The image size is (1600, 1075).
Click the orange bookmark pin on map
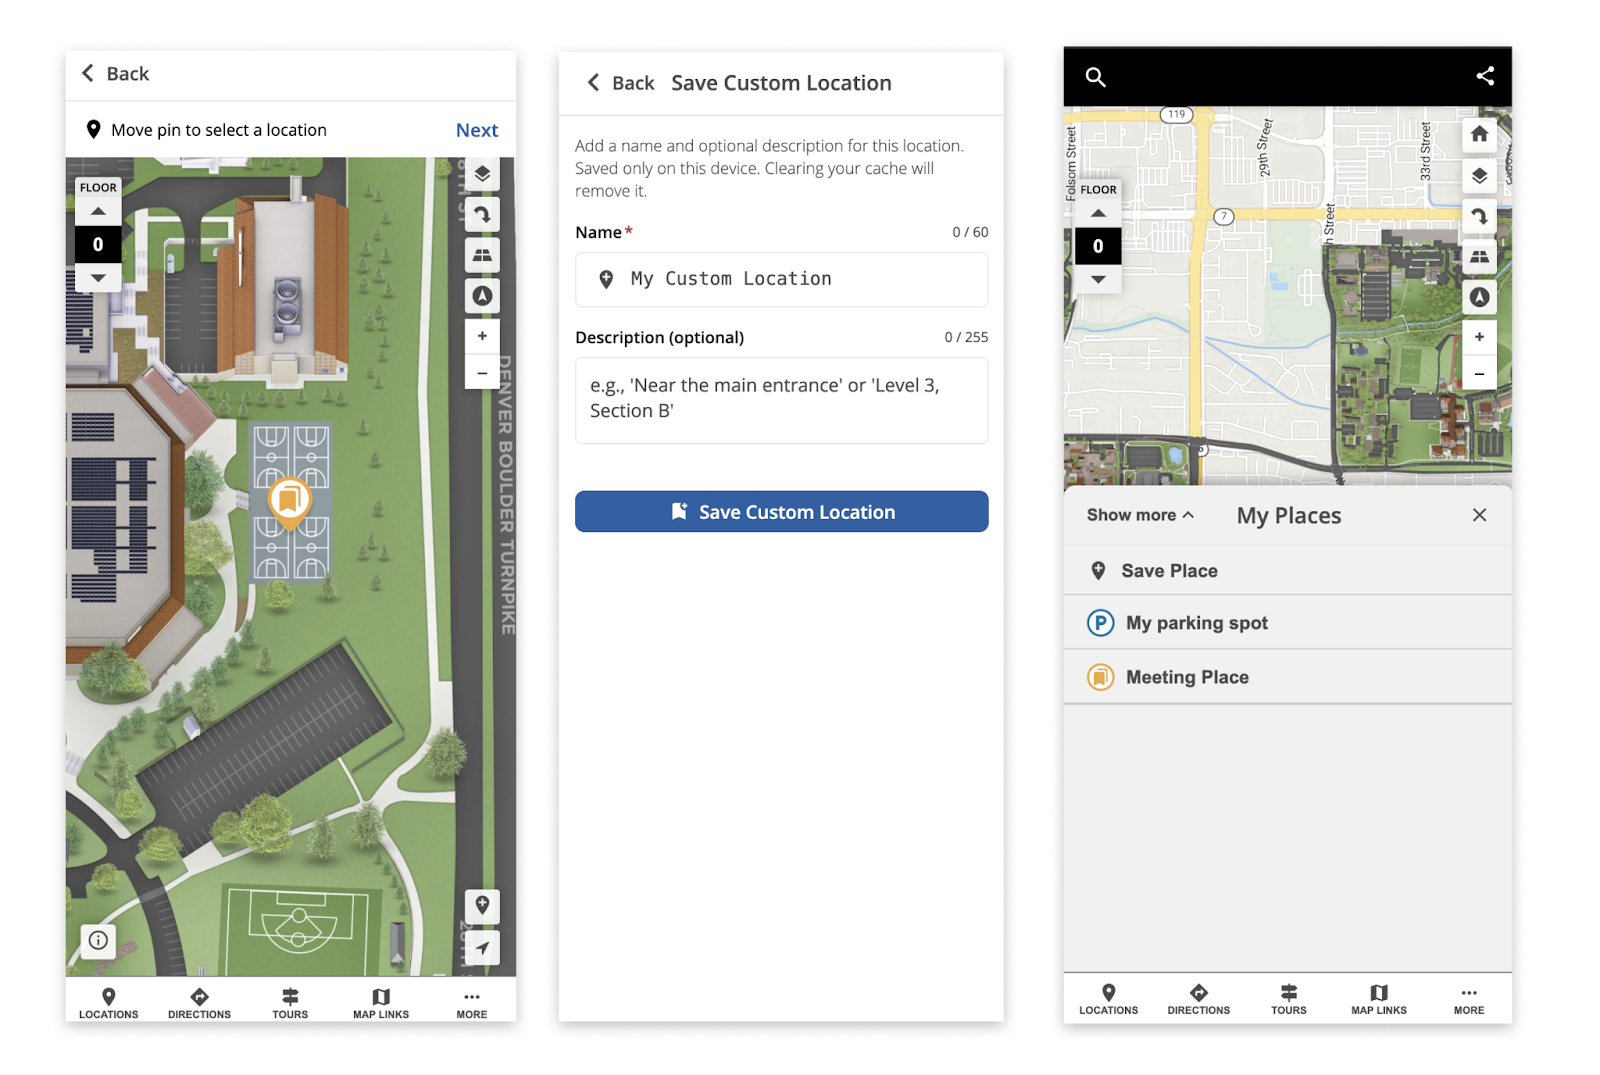(x=289, y=500)
